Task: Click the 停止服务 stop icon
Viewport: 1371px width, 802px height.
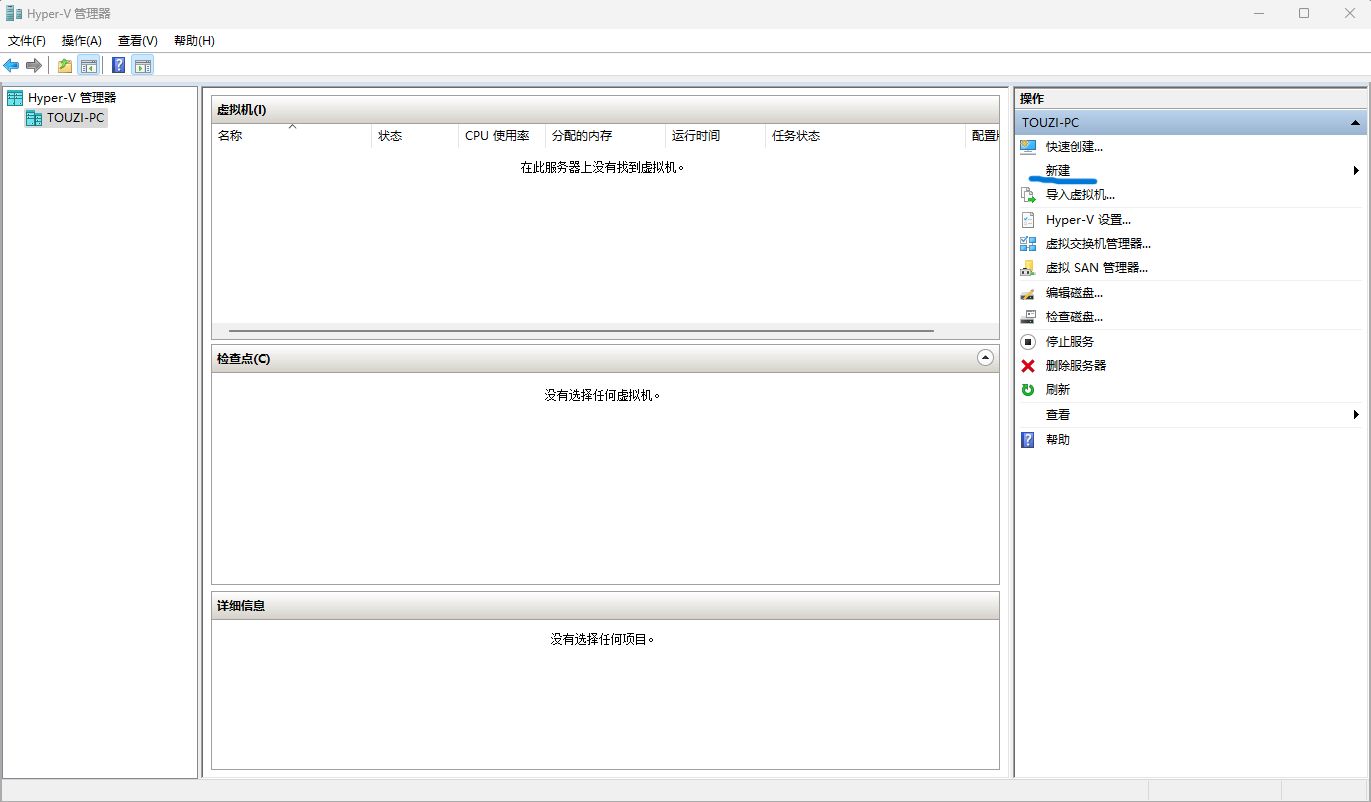Action: point(1027,342)
